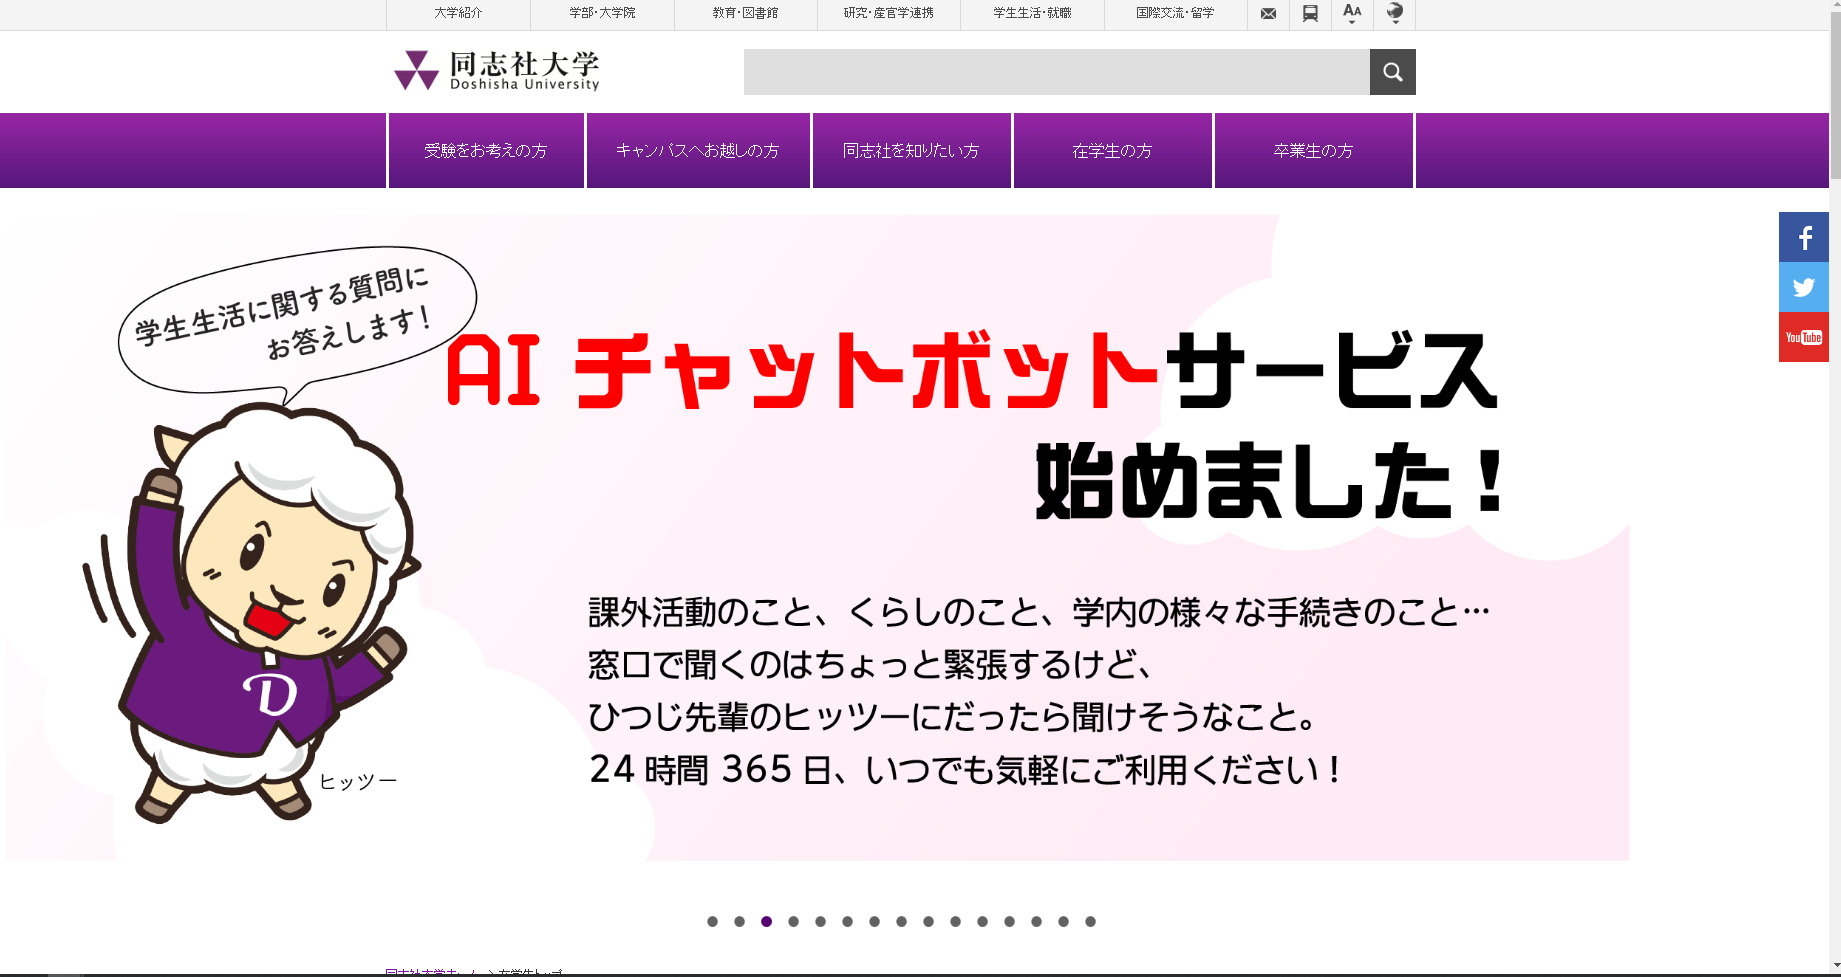Open the AI チャットボットサービス banner
Image resolution: width=1841 pixels, height=977 pixels.
(x=817, y=538)
